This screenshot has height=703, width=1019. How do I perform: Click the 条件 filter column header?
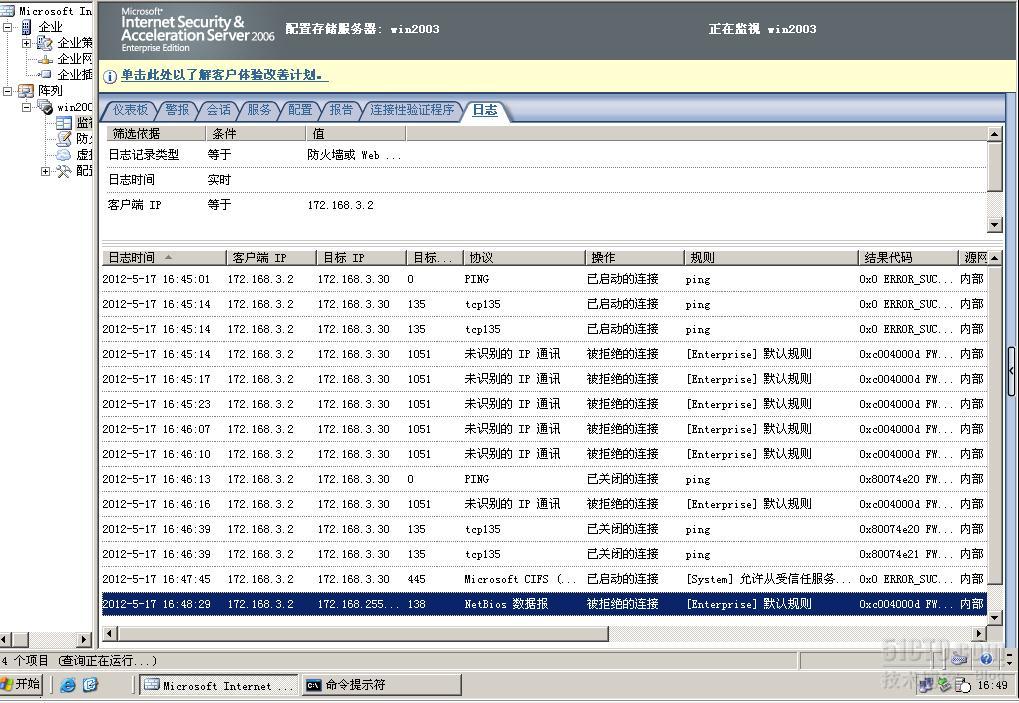(256, 134)
